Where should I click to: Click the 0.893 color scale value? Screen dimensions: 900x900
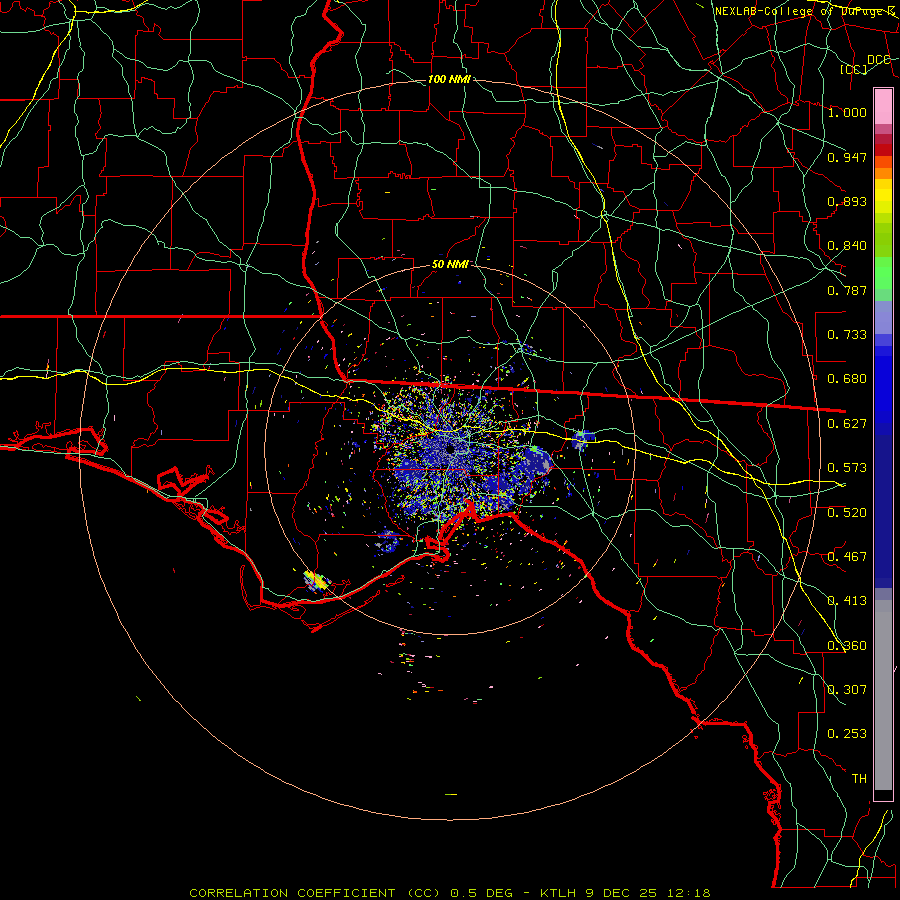pyautogui.click(x=847, y=201)
